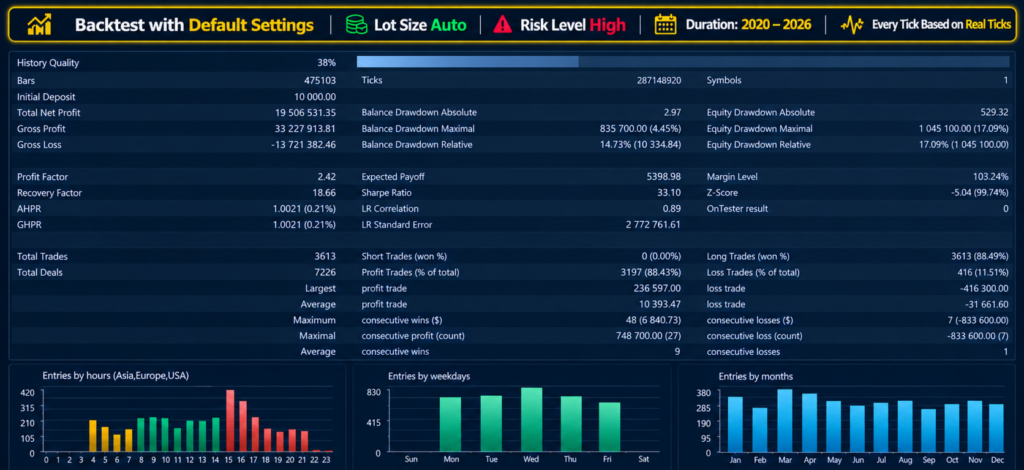Click the Margin Level value 103.24%
Viewport: 1024px width, 470px height.
pos(991,177)
